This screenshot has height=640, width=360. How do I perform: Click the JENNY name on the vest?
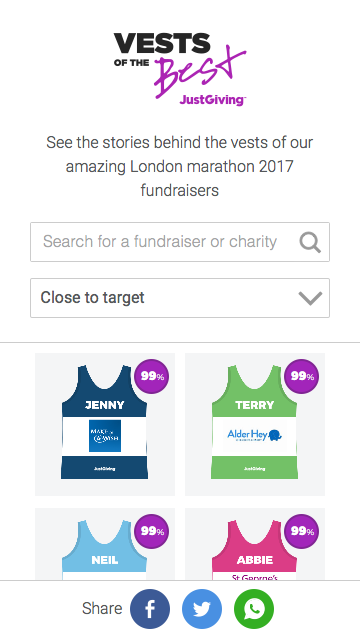coord(104,405)
